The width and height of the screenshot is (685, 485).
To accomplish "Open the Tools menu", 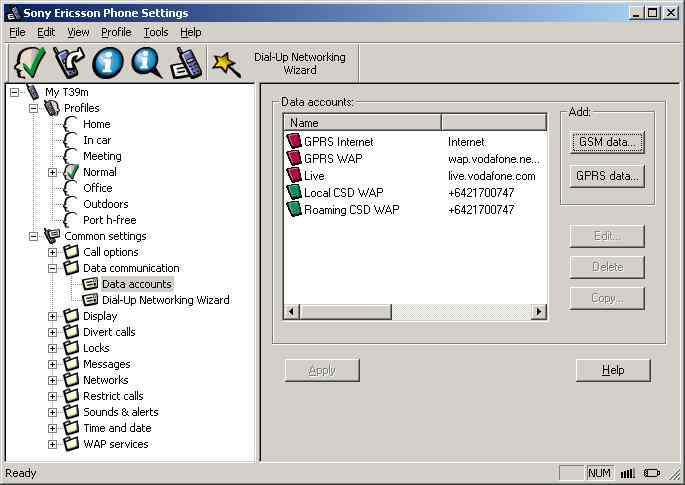I will coord(156,32).
